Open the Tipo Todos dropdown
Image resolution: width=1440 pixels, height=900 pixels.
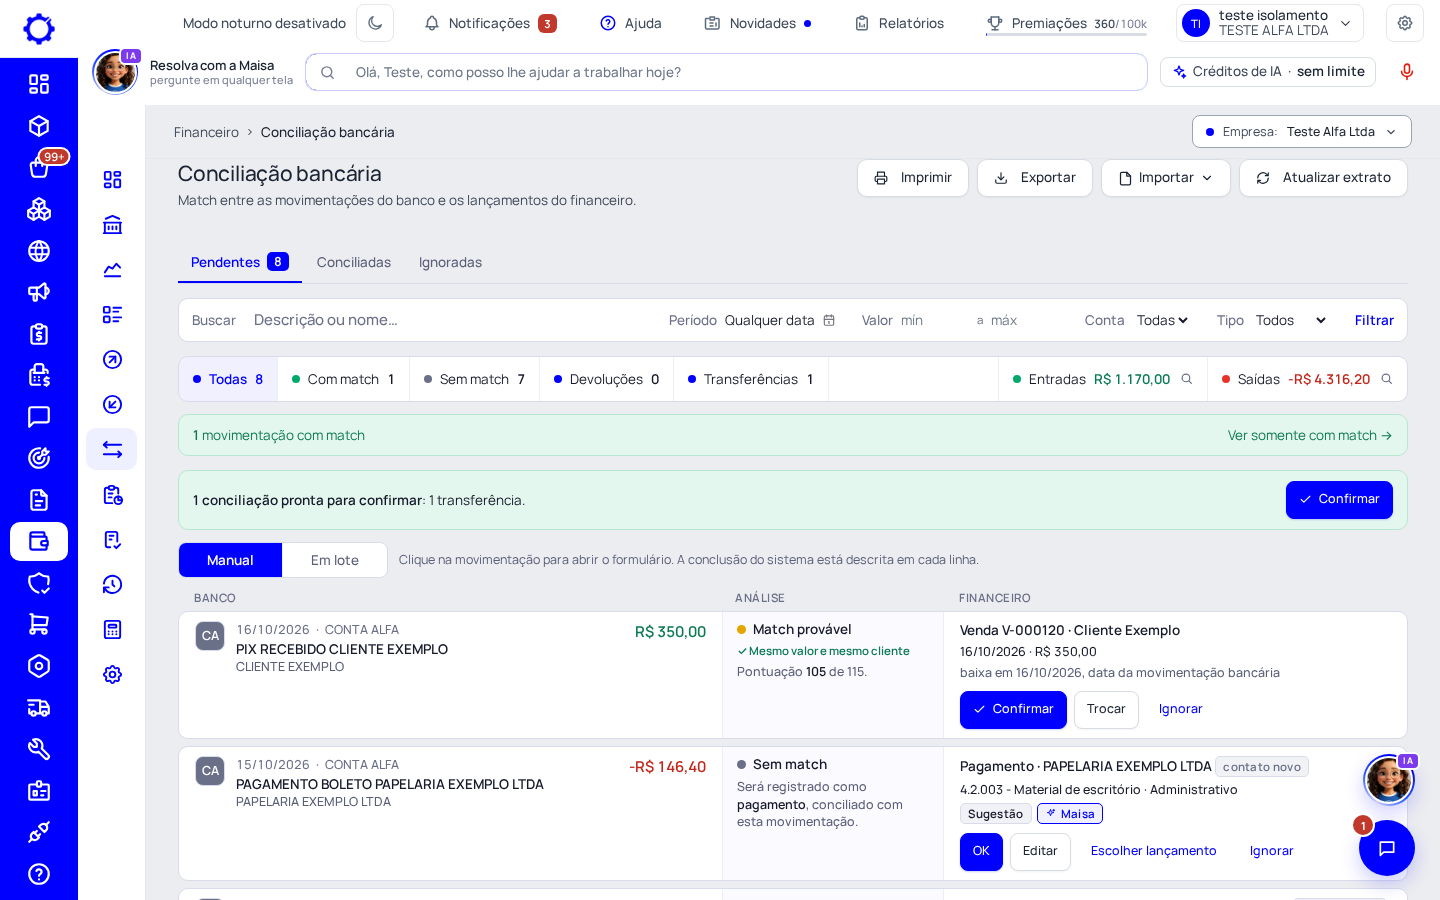(1291, 320)
